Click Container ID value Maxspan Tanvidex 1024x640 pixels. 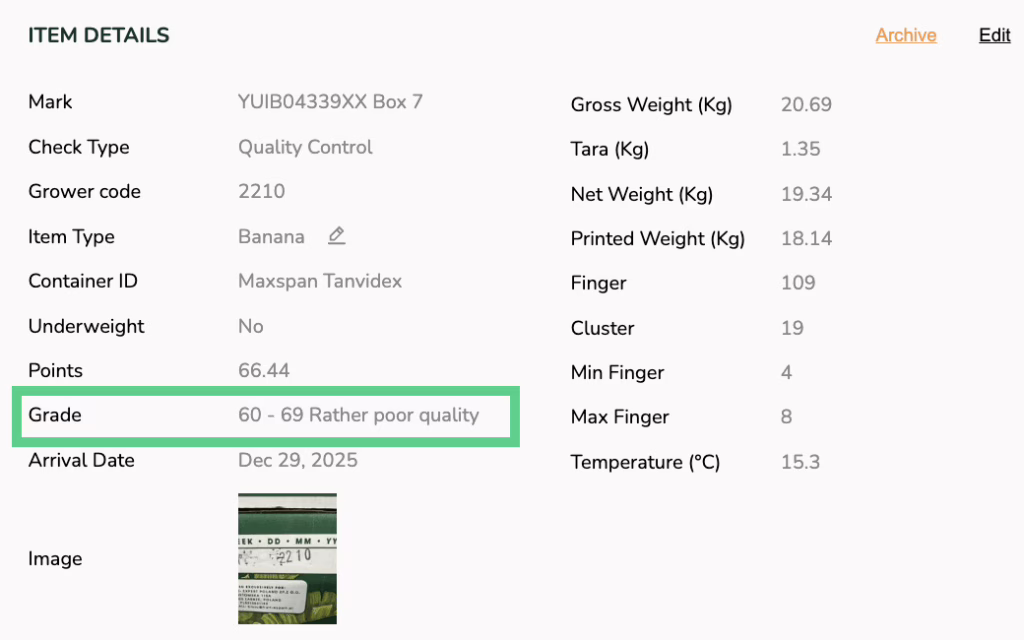tap(320, 281)
